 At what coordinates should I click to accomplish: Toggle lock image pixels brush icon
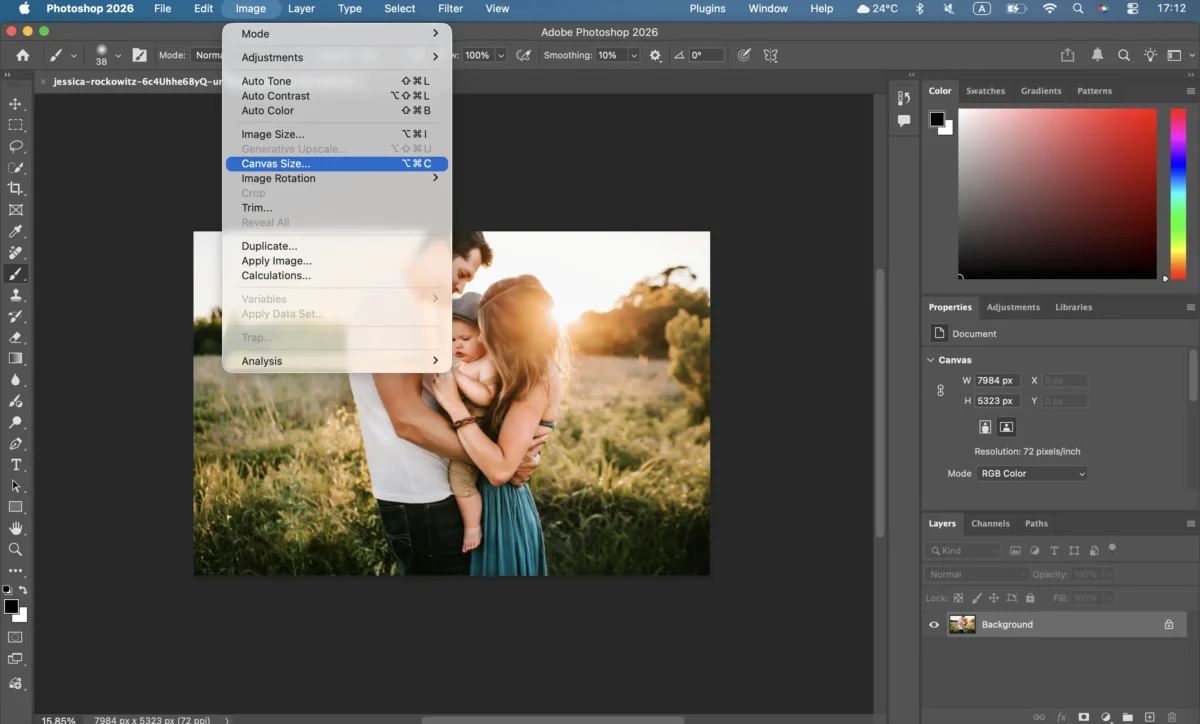(976, 598)
